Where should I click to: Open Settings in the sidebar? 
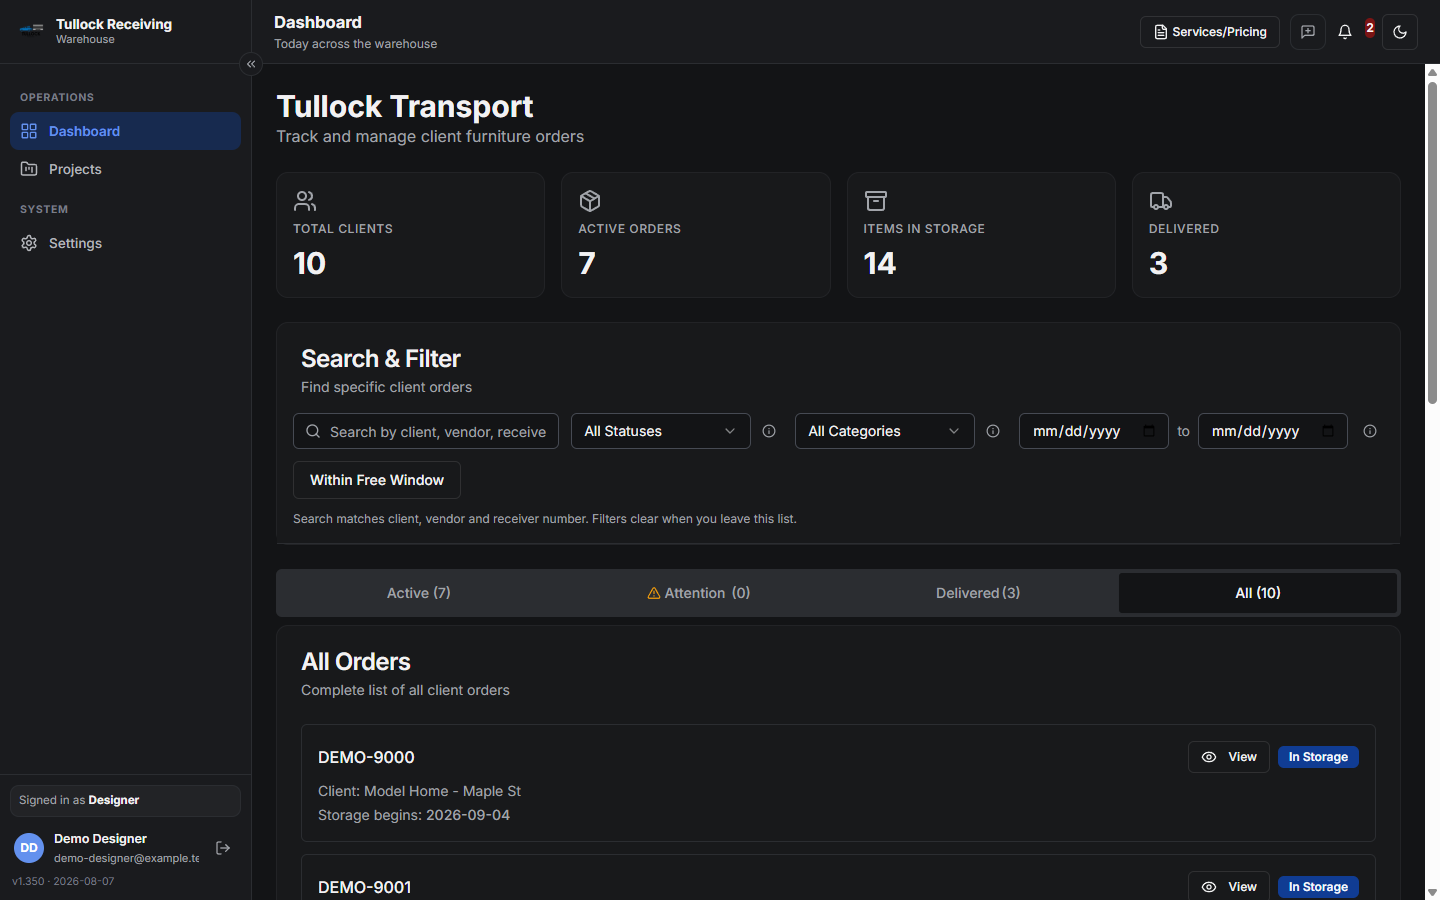point(125,243)
